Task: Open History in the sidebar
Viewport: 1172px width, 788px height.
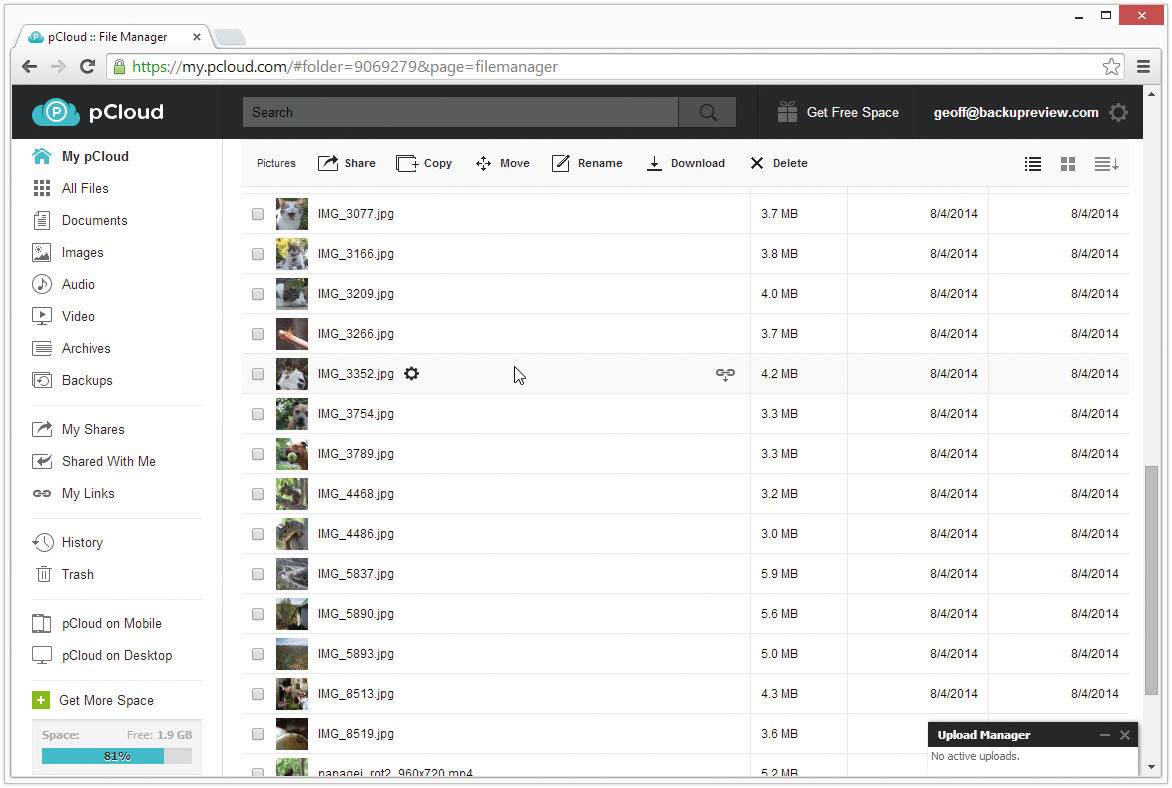Action: (x=68, y=542)
